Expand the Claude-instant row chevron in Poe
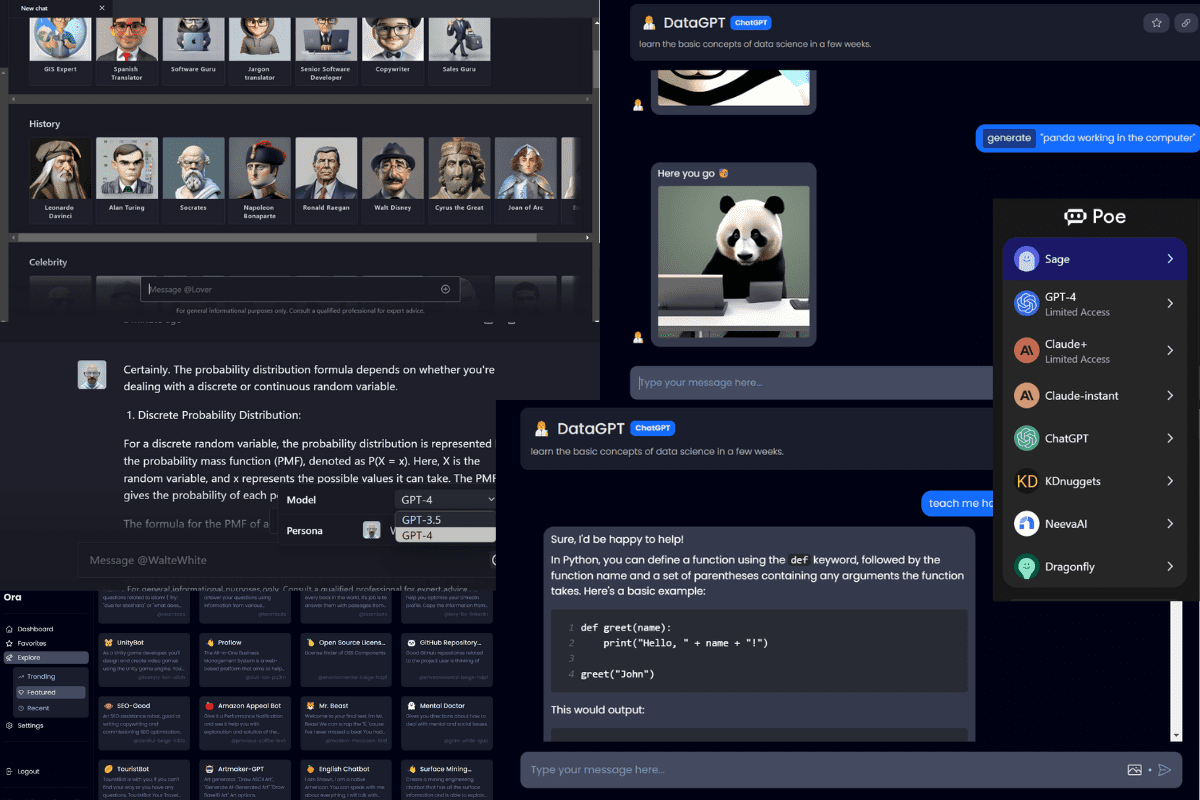The image size is (1200, 800). coord(1170,395)
